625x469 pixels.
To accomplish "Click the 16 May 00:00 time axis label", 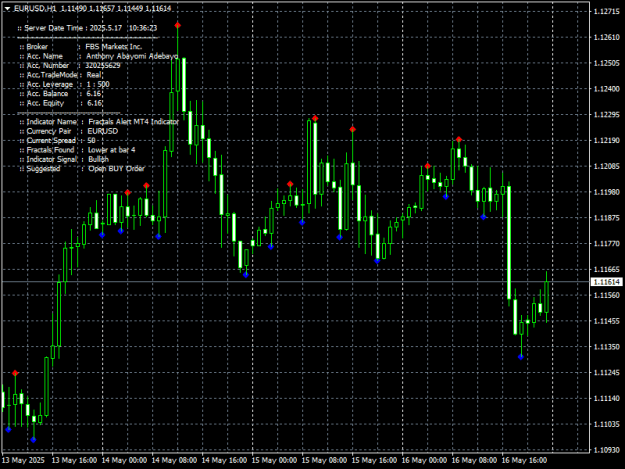I will tap(425, 460).
